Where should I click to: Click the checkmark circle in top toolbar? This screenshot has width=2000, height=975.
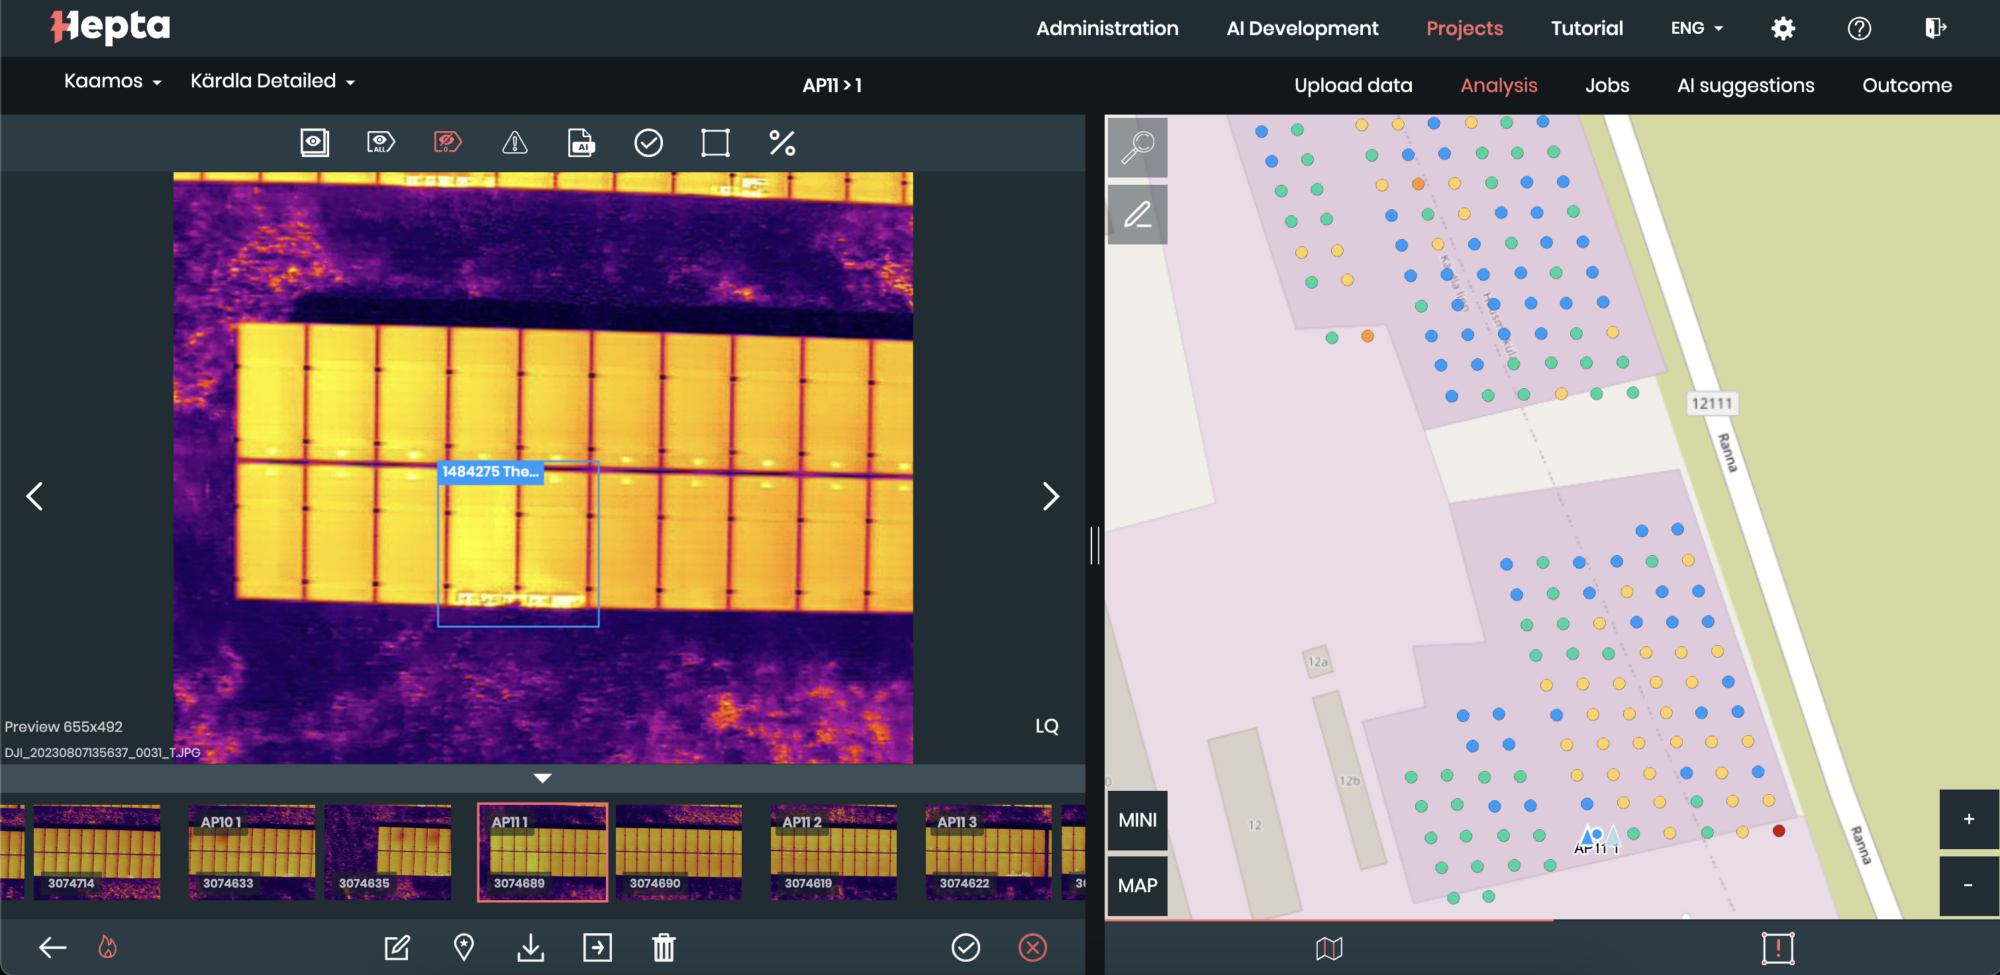point(649,143)
